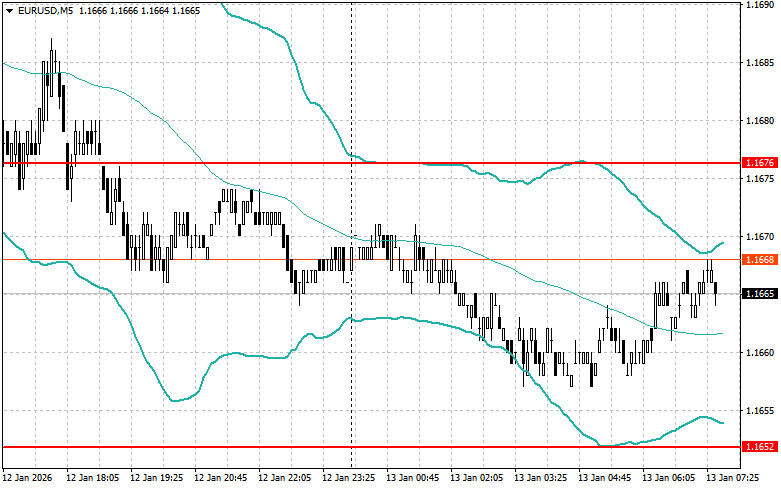781x489 pixels.
Task: Select the OHLC values 1.1666 1.1666 1.1664 1.1665
Action: click(x=139, y=10)
